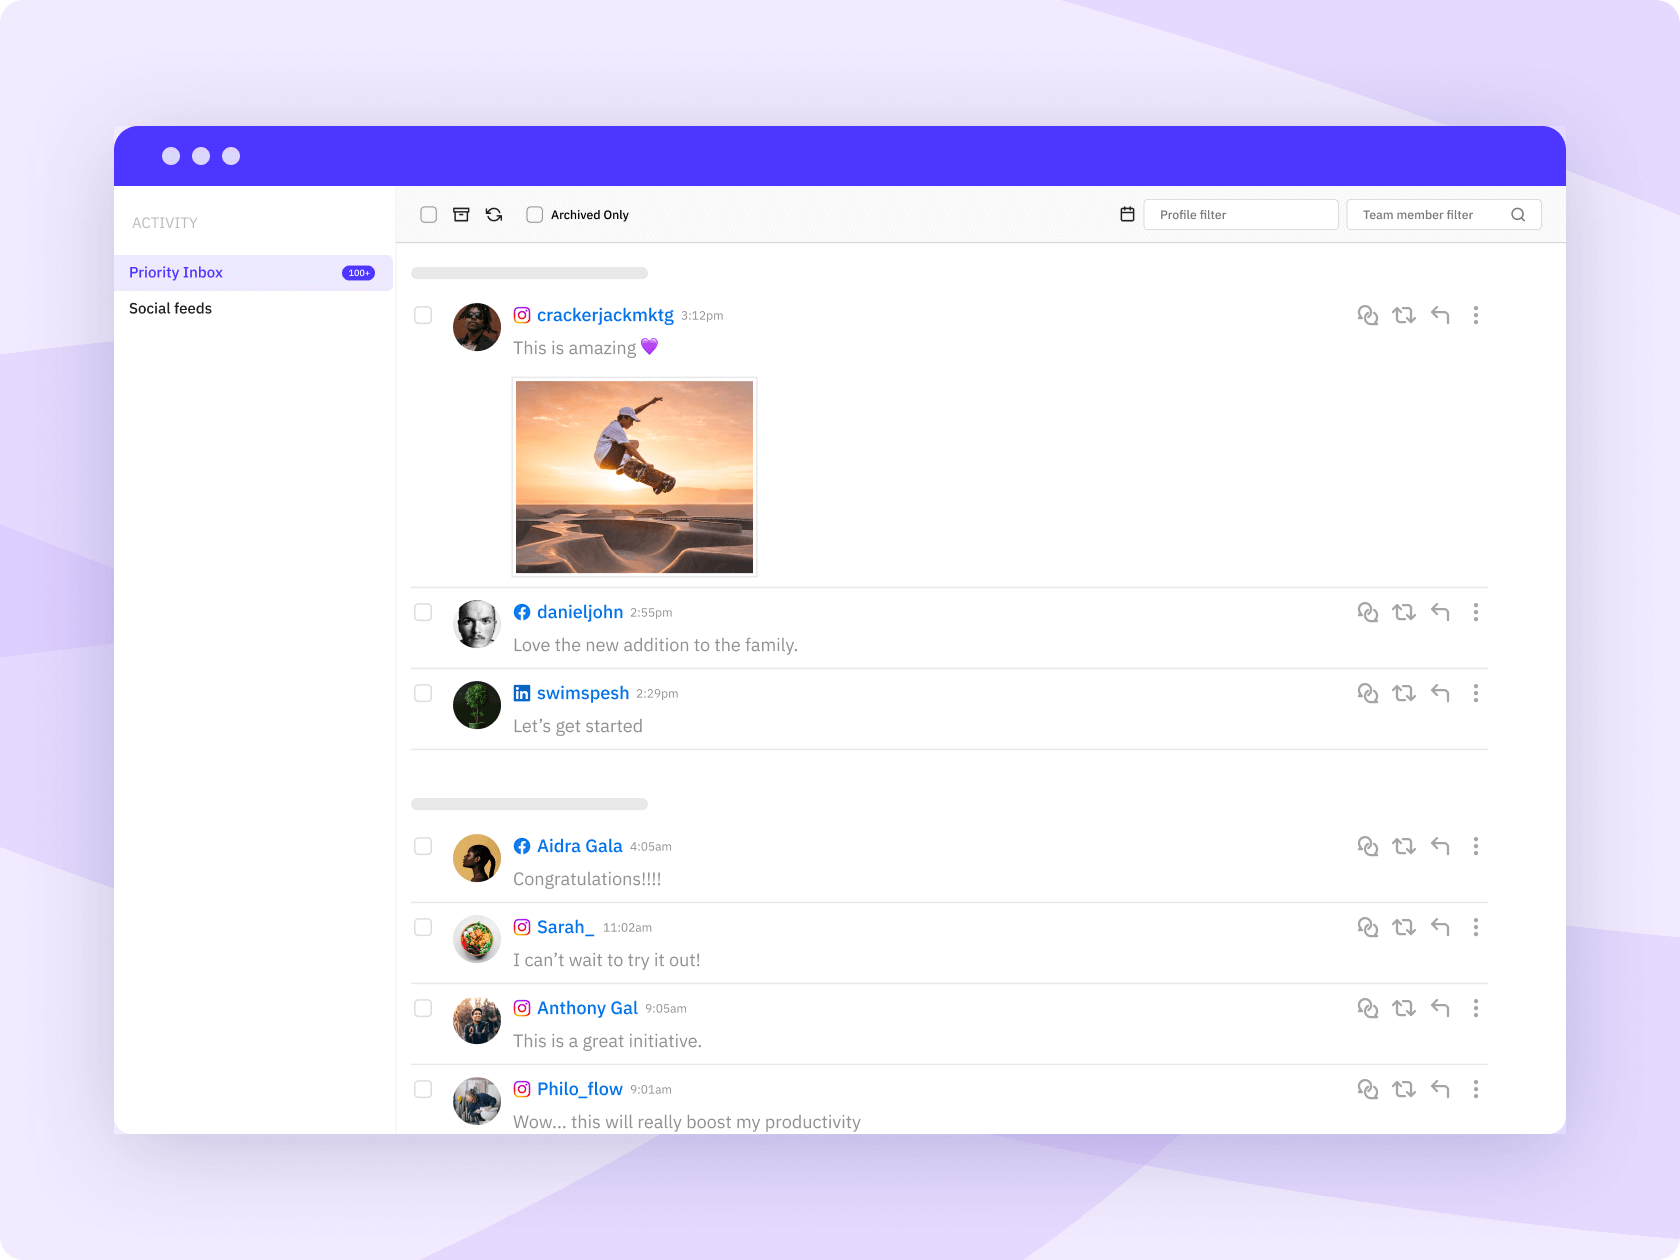Open the overflow menu on Anthony Gal's message
Image resolution: width=1680 pixels, height=1260 pixels.
(1476, 1008)
